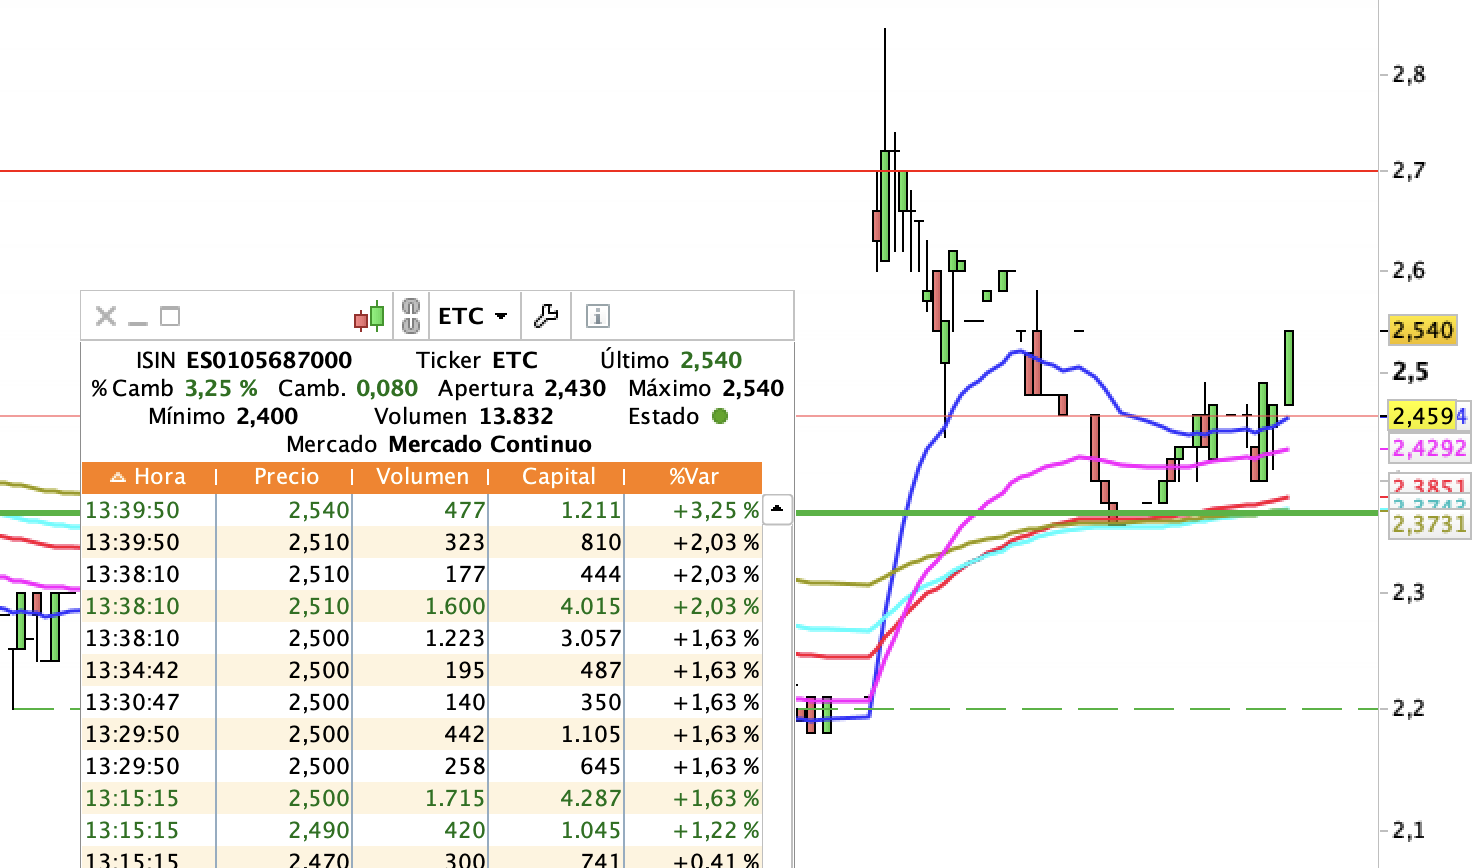Sort trades by Capital column
The image size is (1482, 868).
[x=558, y=477]
